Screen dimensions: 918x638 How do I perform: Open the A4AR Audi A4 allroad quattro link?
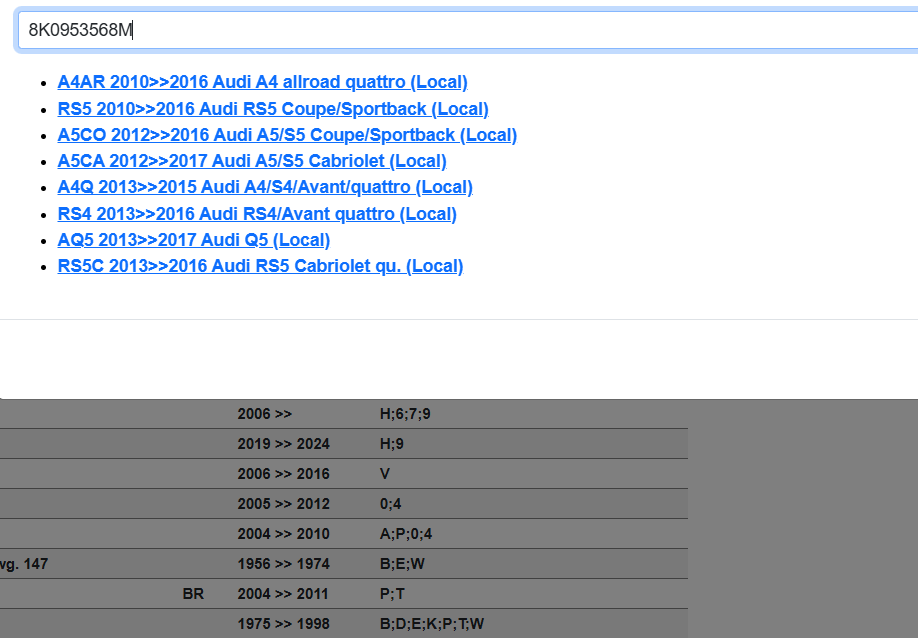(262, 82)
